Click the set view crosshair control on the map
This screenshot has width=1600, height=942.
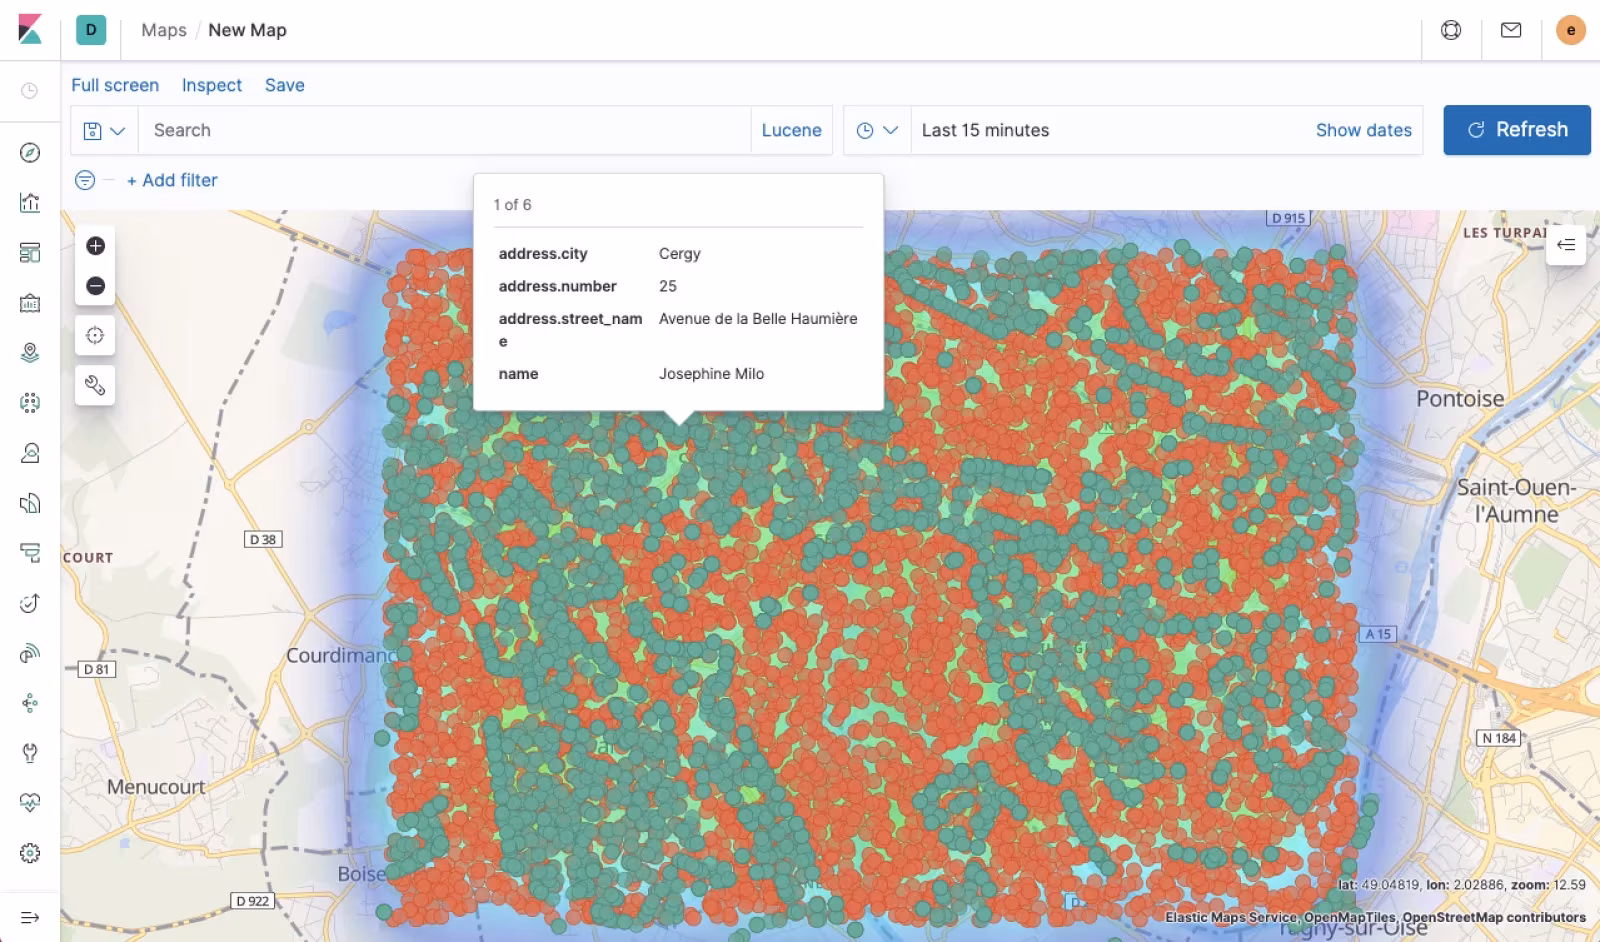tap(95, 335)
